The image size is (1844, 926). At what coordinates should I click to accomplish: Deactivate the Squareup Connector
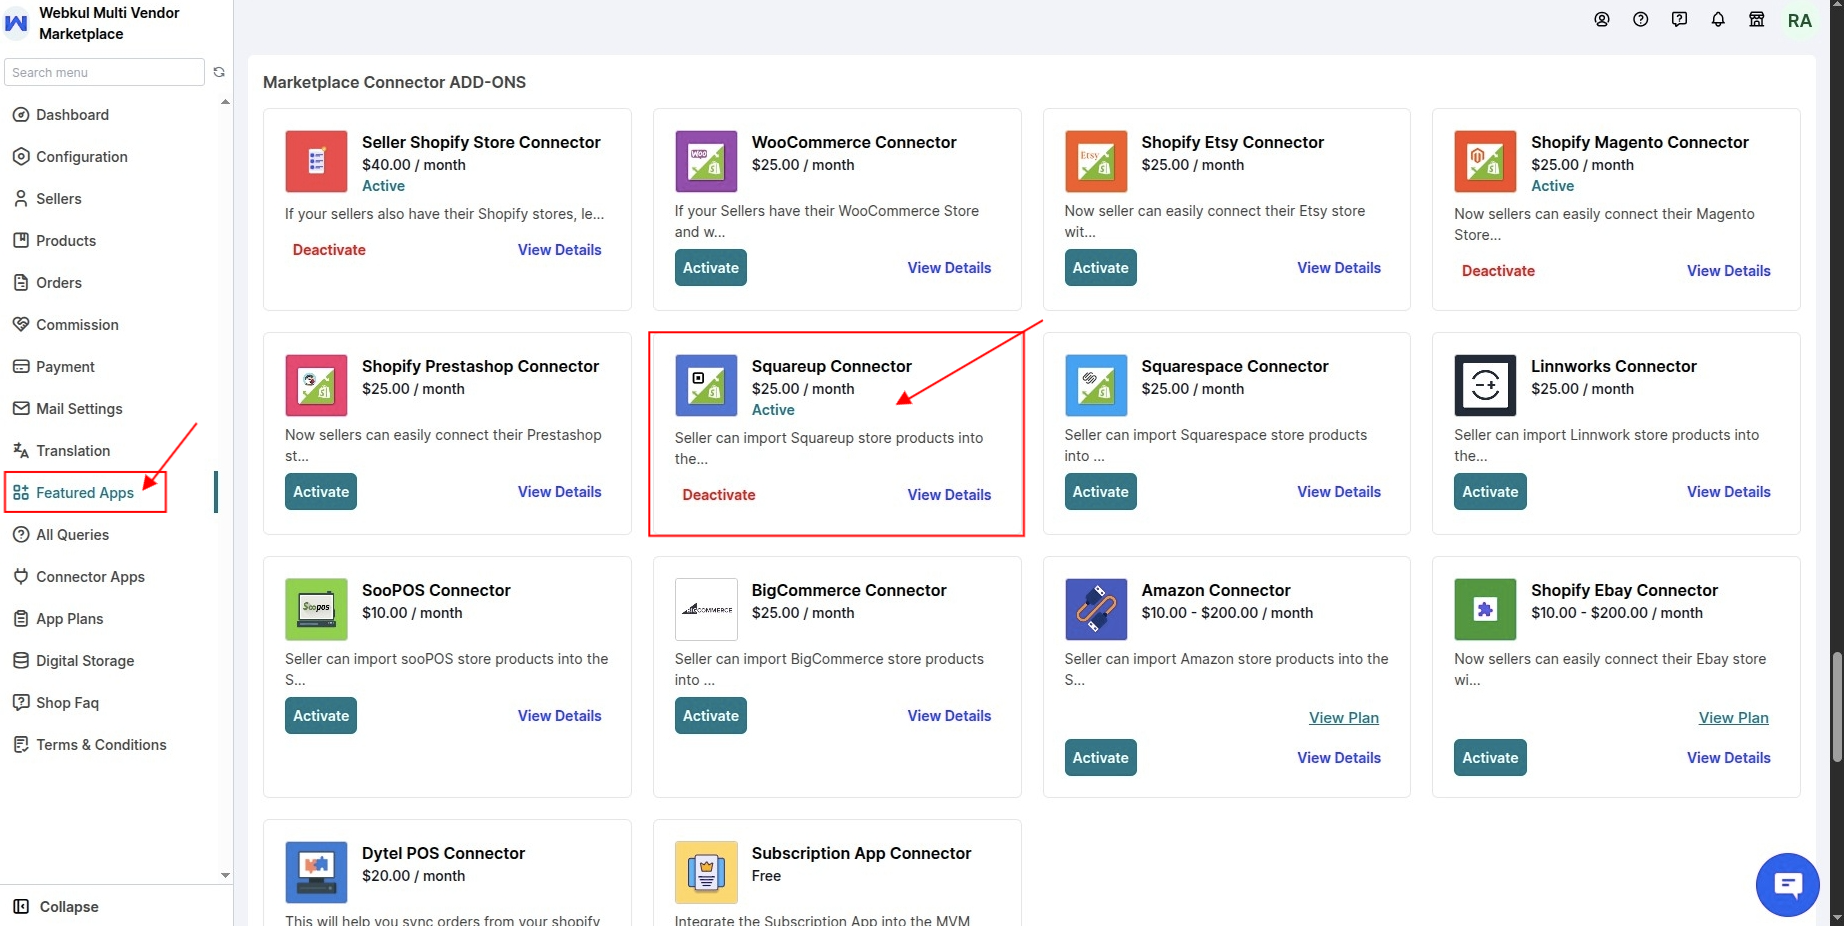[719, 495]
